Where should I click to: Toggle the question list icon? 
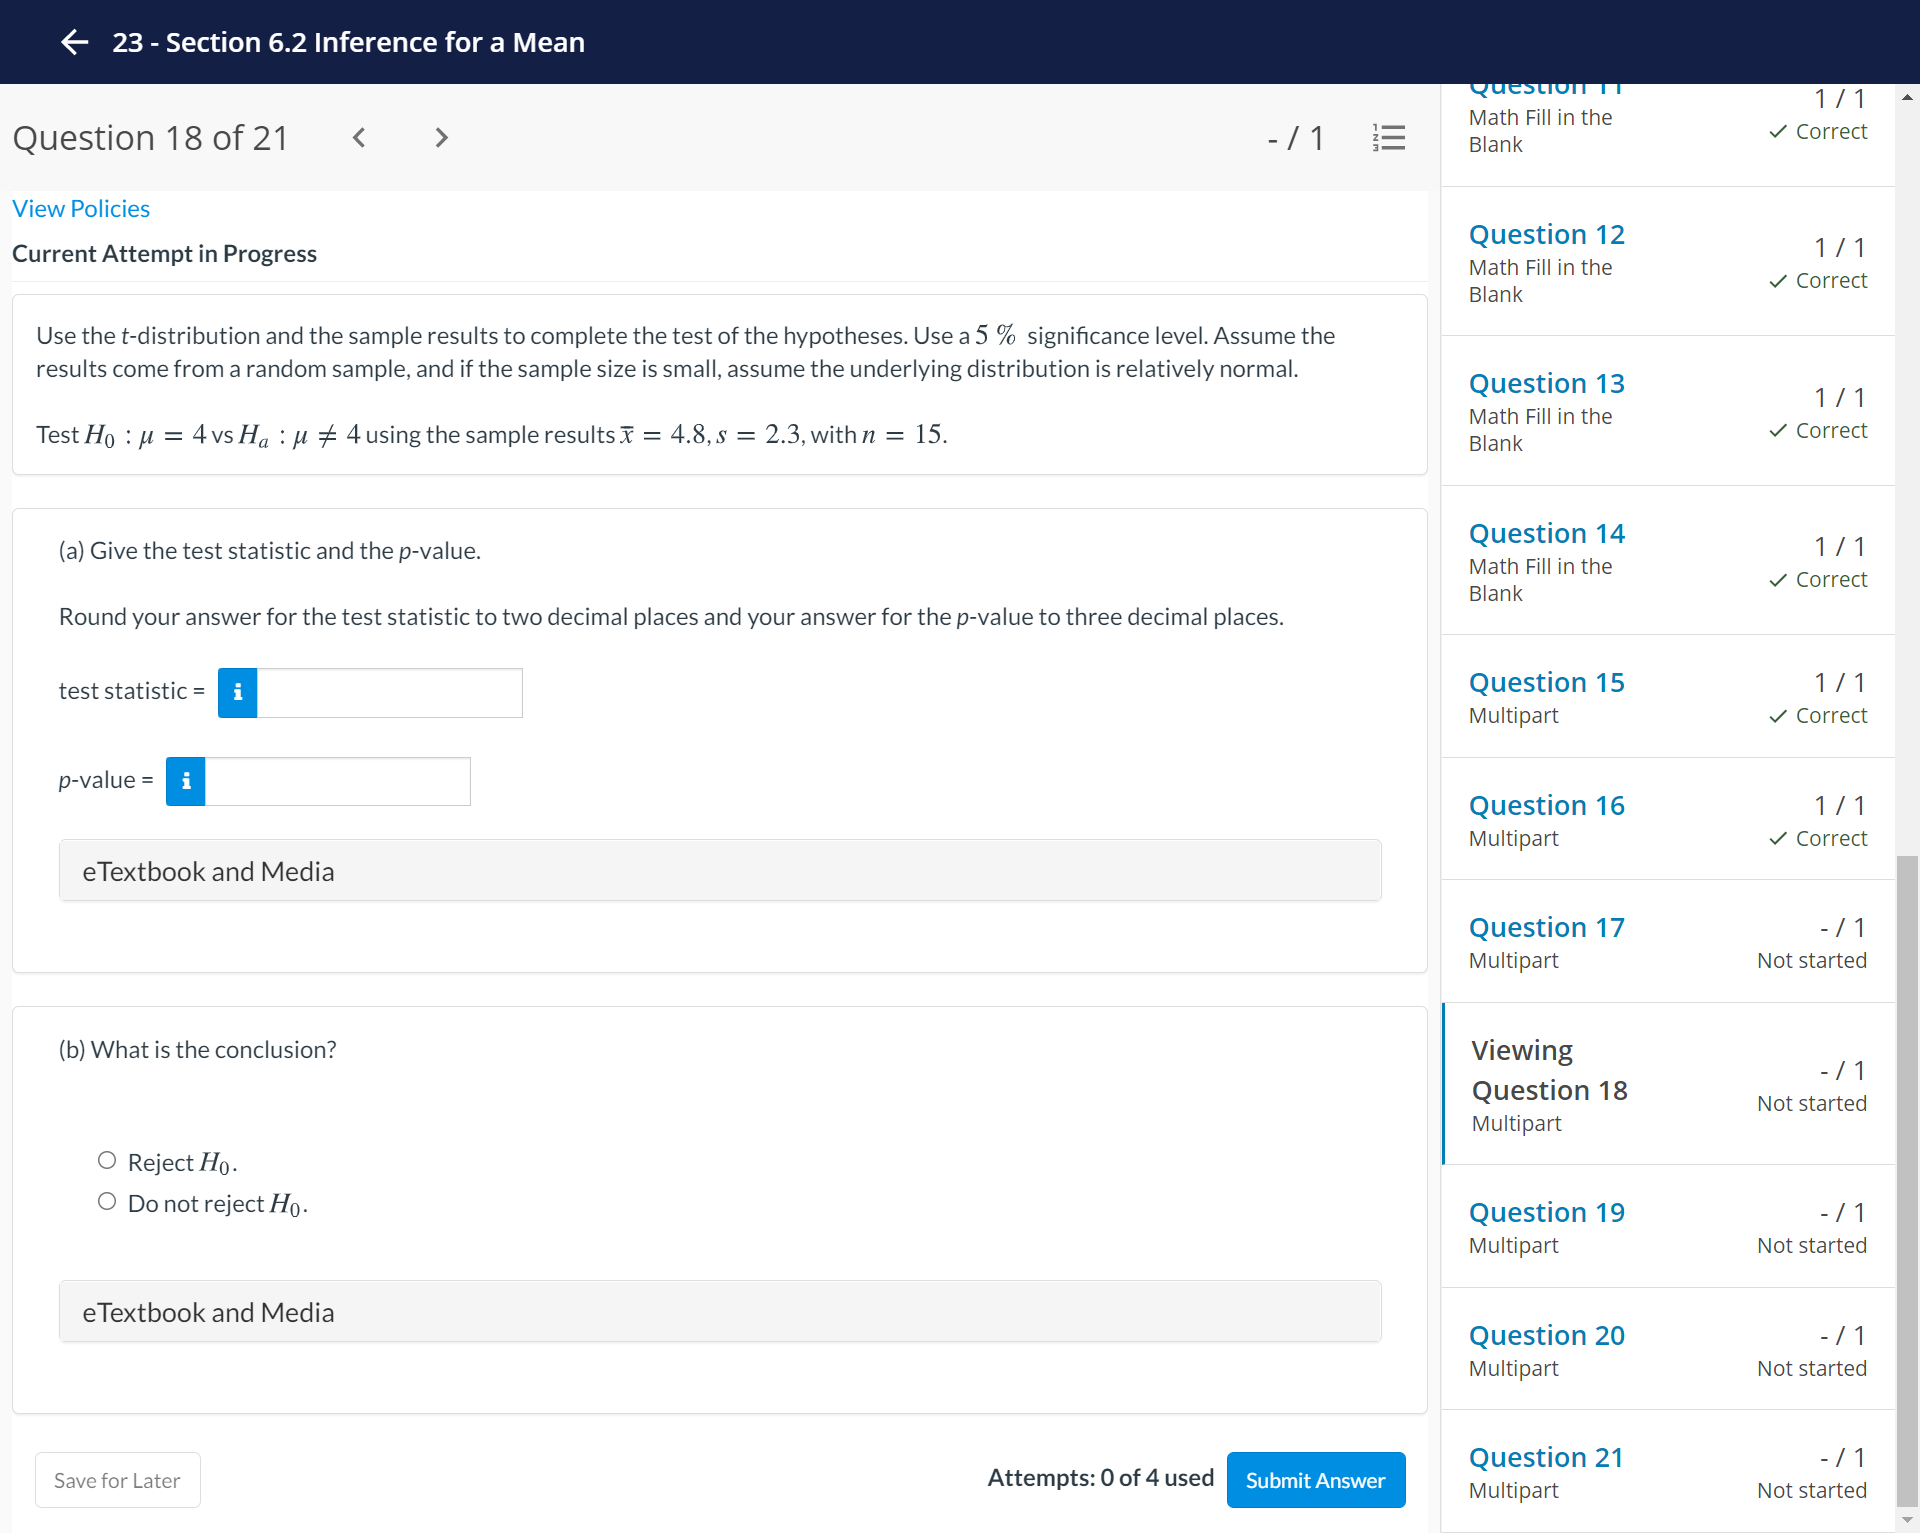tap(1388, 138)
